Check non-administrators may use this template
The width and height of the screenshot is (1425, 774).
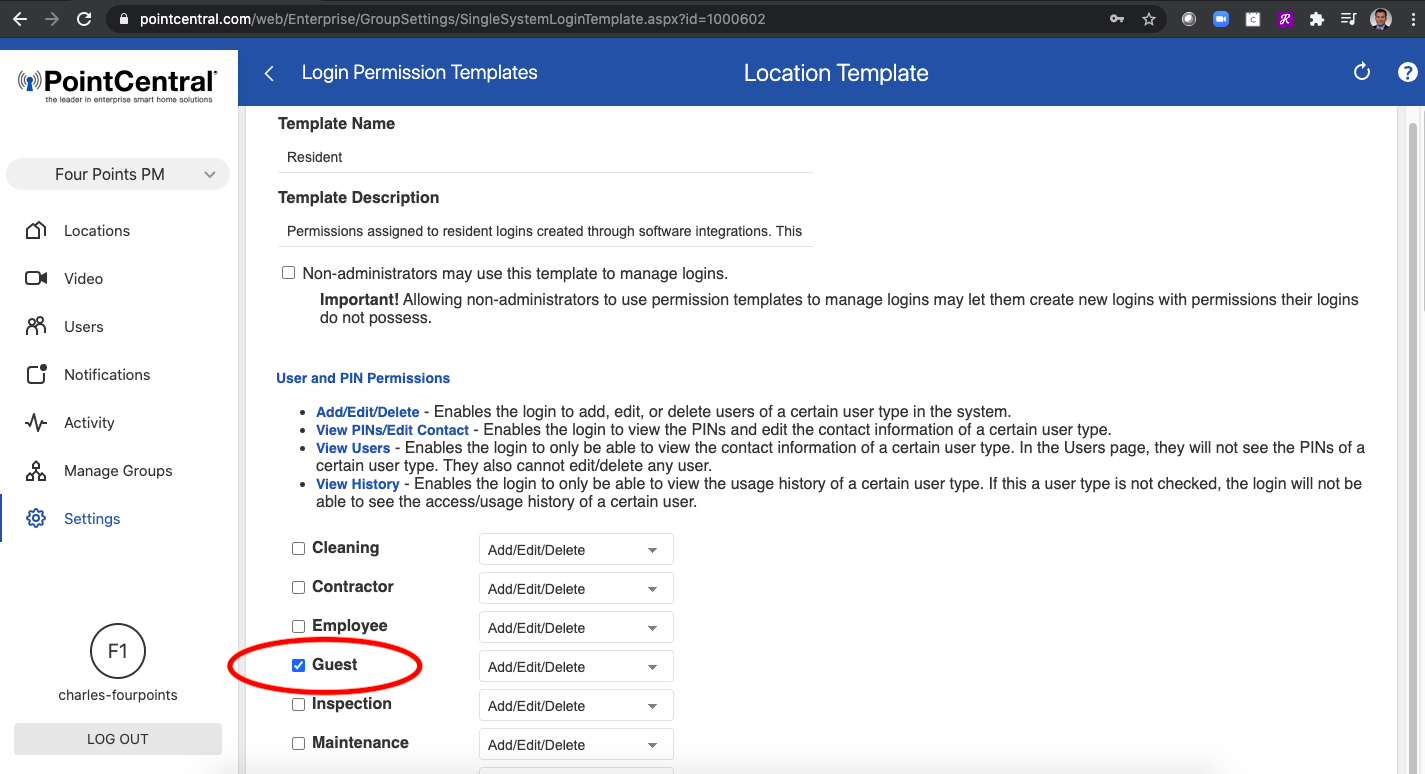click(288, 271)
